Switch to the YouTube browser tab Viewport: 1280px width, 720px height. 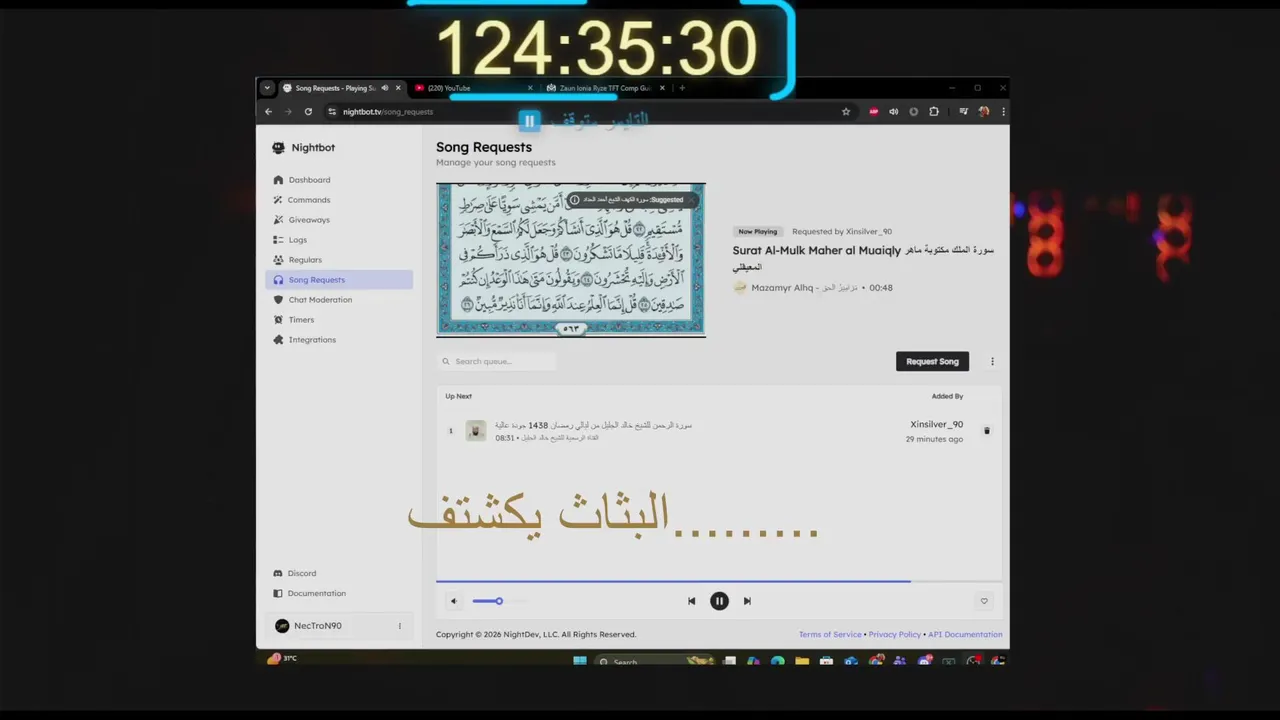pyautogui.click(x=474, y=88)
